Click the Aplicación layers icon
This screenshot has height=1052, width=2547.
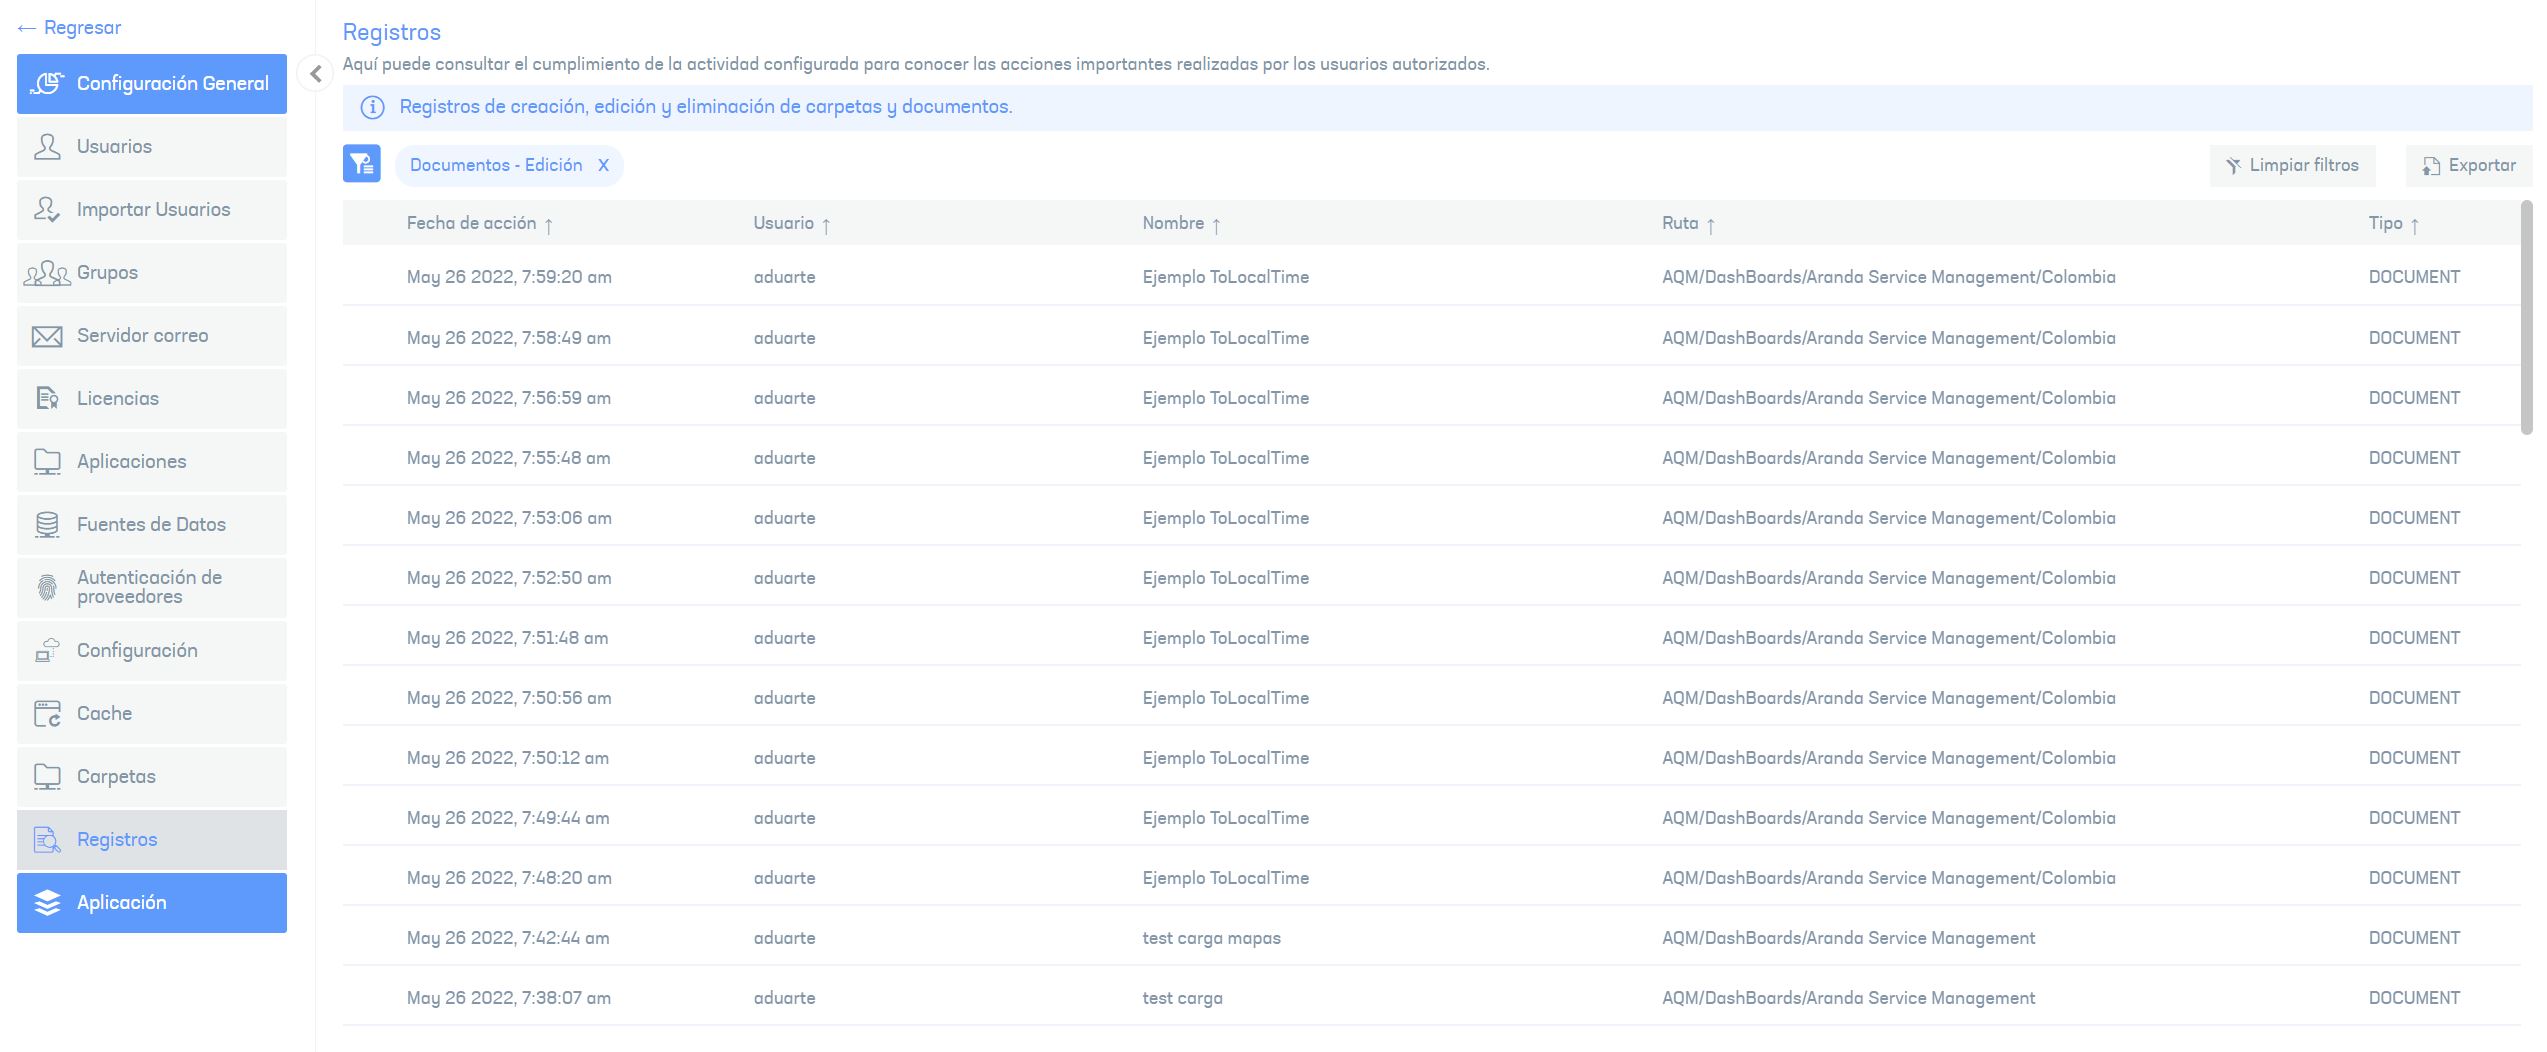(47, 903)
